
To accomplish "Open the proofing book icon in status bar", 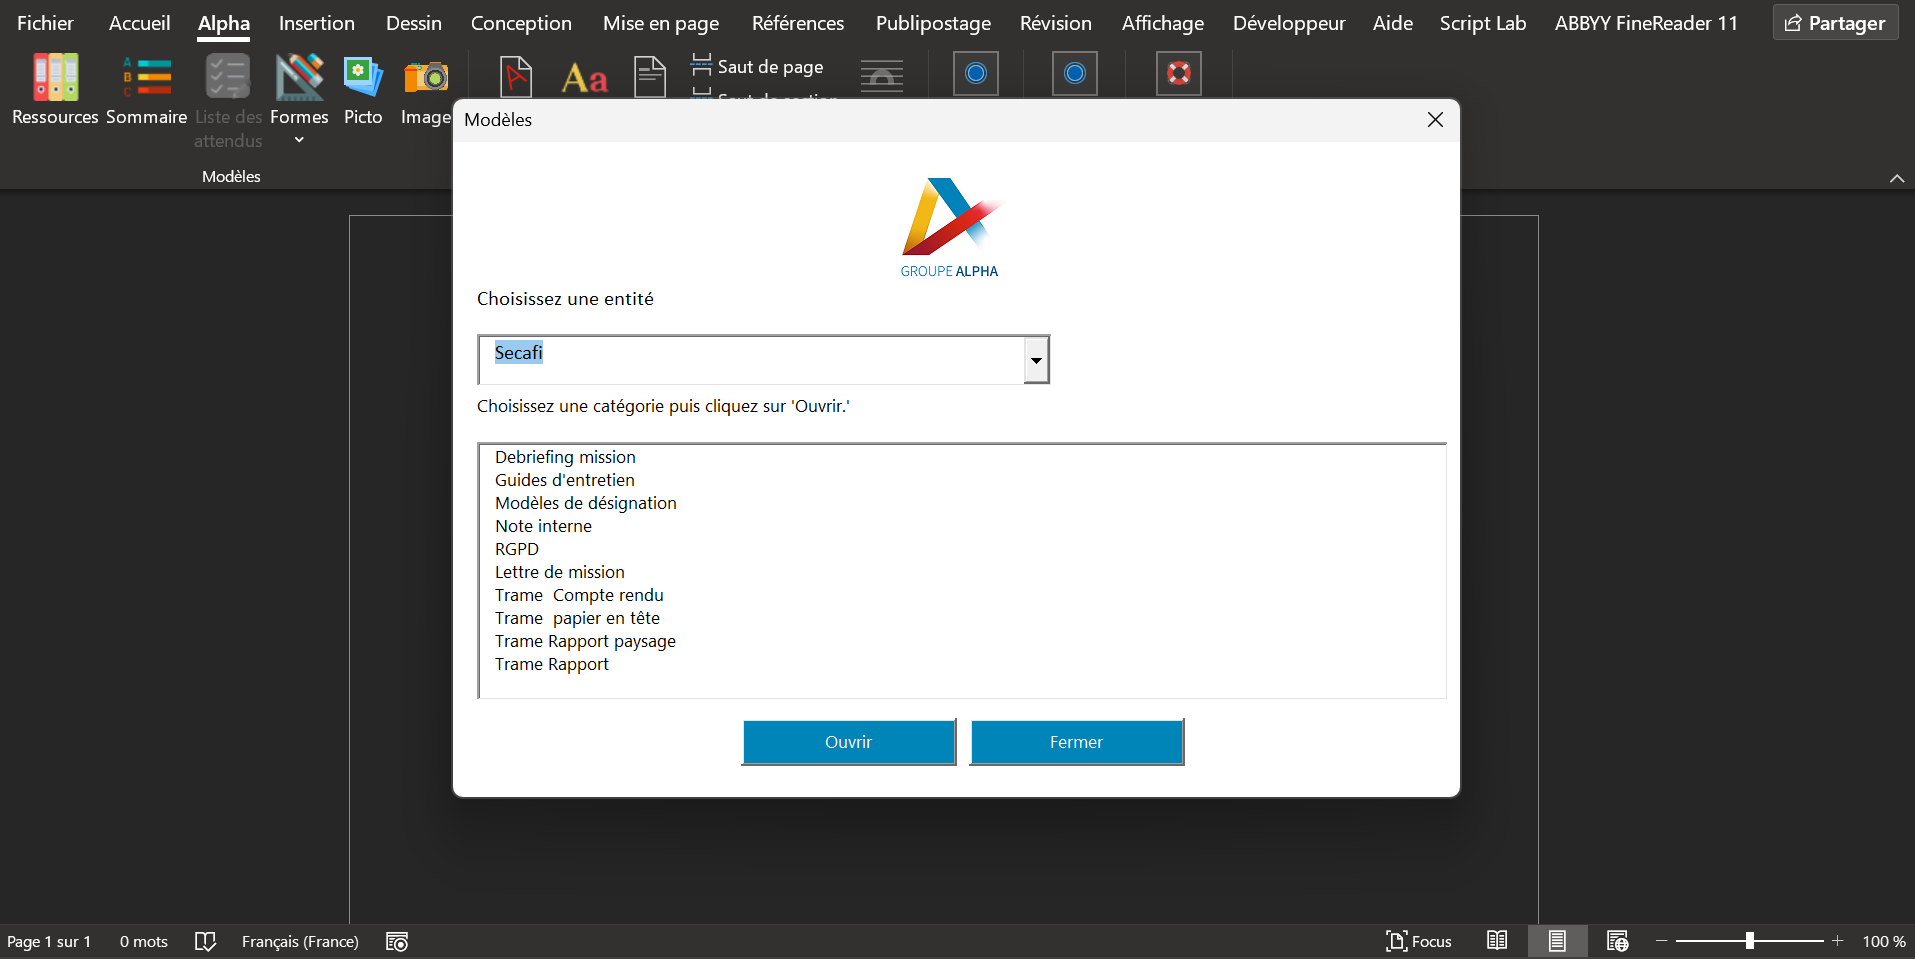I will pyautogui.click(x=205, y=942).
